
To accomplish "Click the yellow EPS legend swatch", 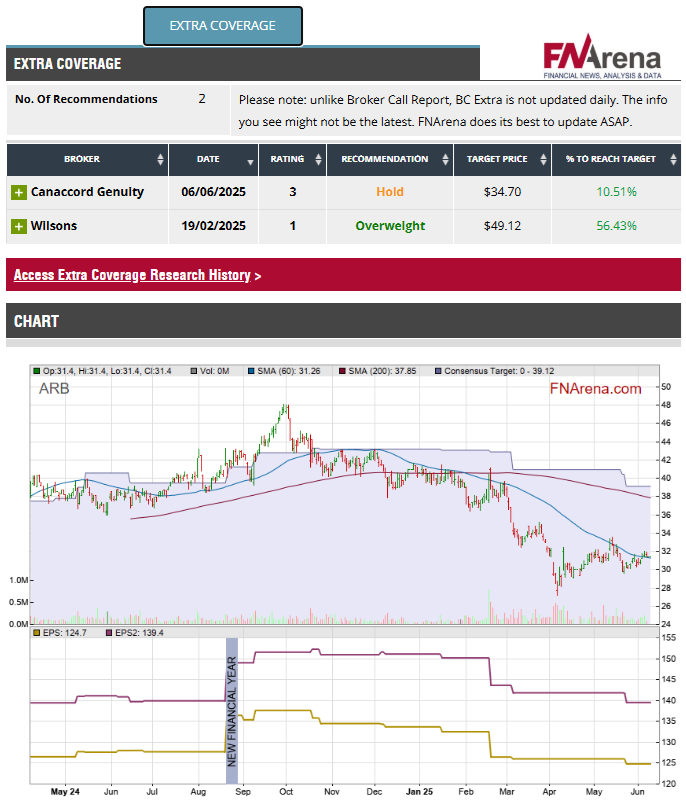I will click(x=36, y=632).
